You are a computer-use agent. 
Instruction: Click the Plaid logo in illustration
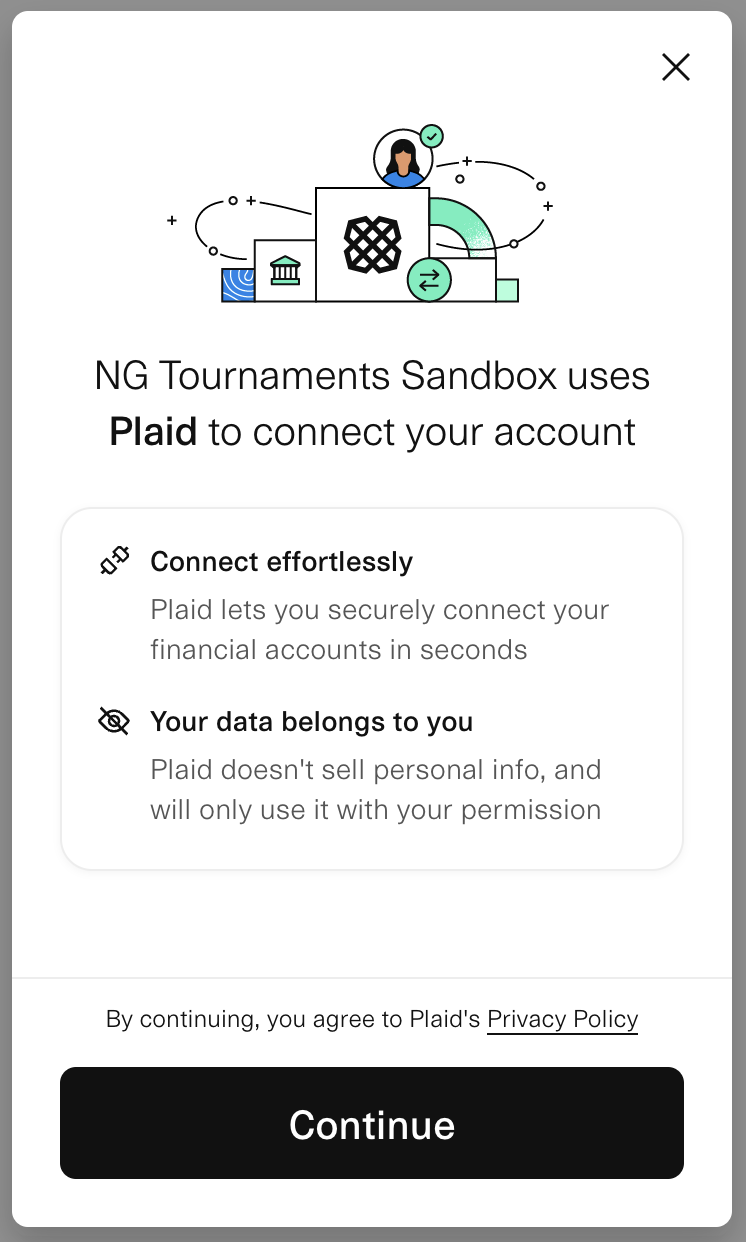pos(373,245)
